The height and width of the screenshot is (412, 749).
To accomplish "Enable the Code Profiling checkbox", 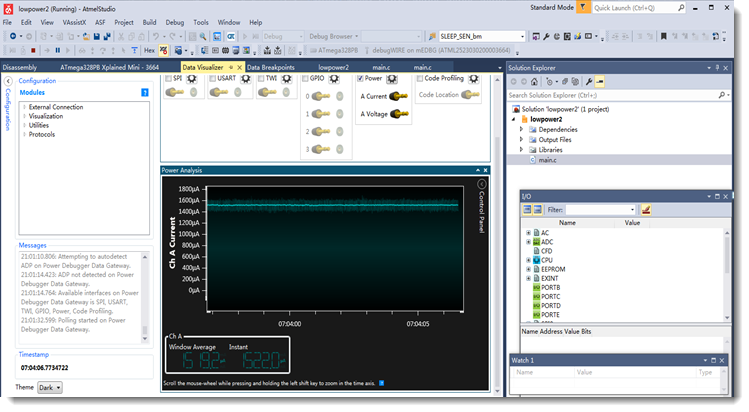I will (419, 78).
